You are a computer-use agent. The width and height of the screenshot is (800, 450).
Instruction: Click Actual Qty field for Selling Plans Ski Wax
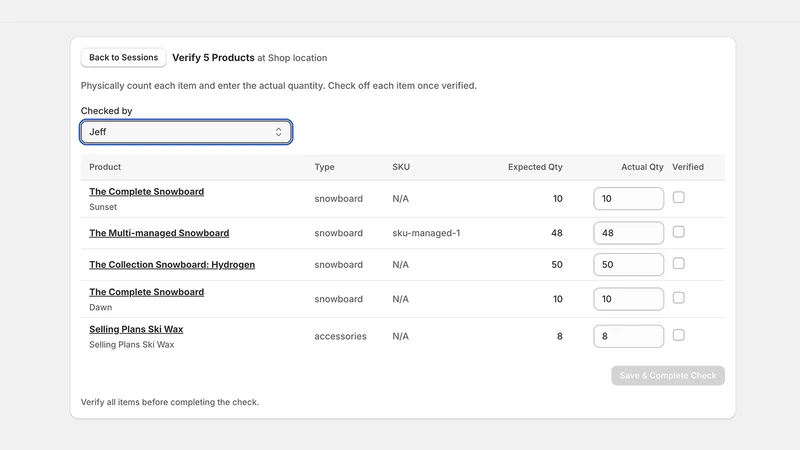coord(629,336)
